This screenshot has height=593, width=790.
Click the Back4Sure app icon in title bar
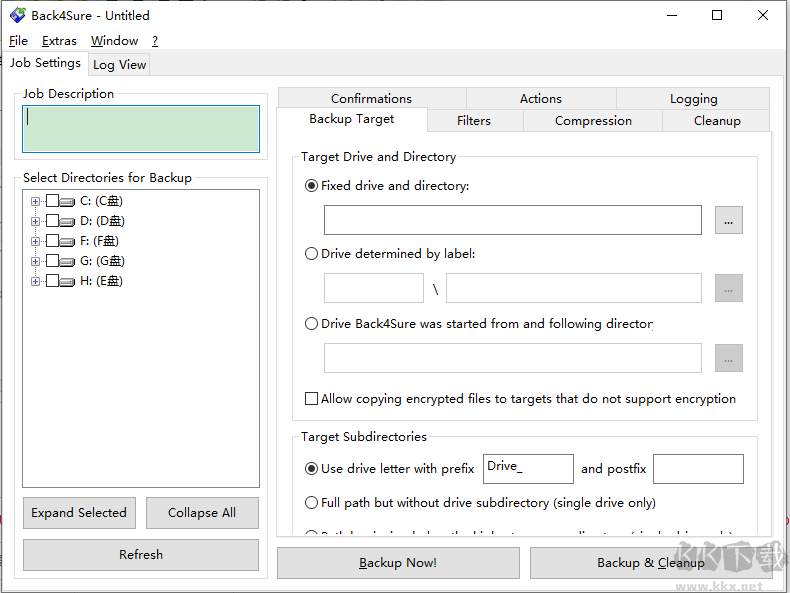point(18,16)
